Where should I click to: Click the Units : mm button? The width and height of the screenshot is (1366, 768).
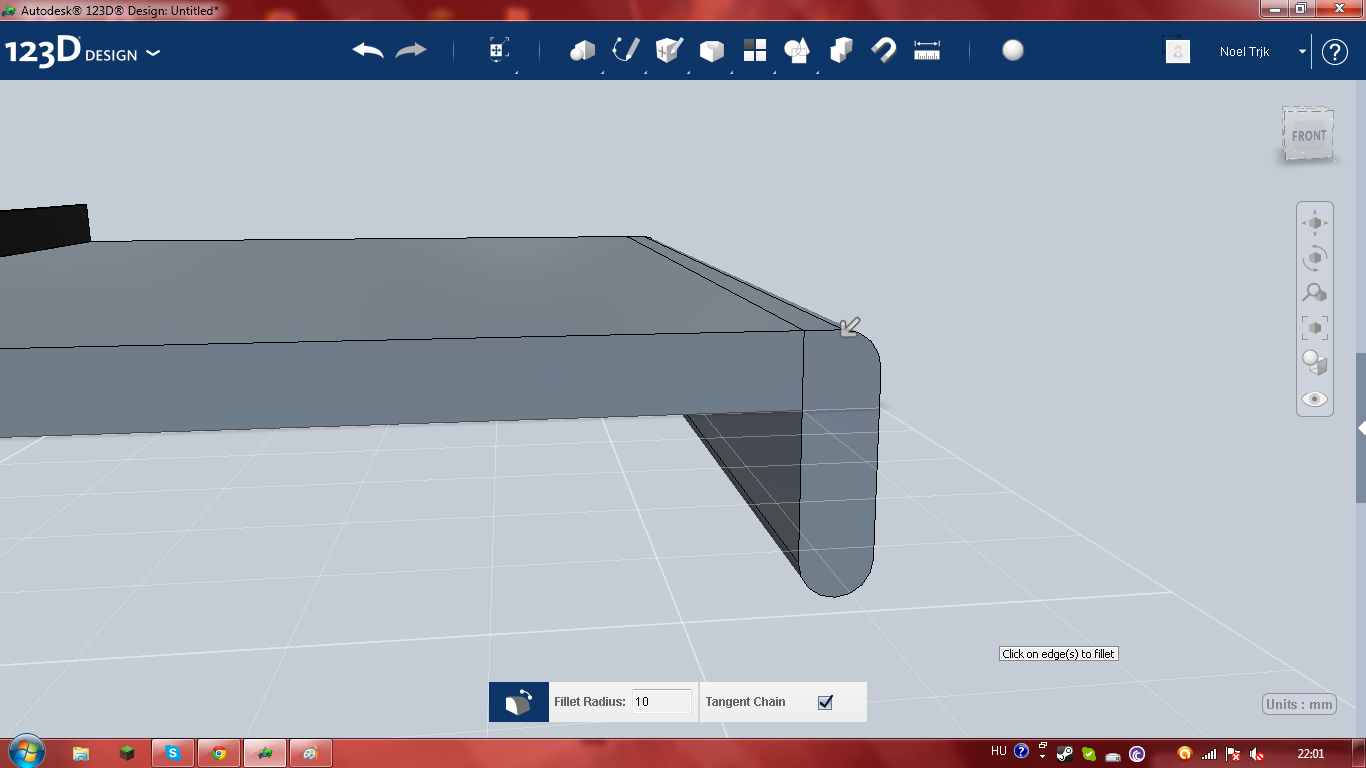coord(1299,704)
